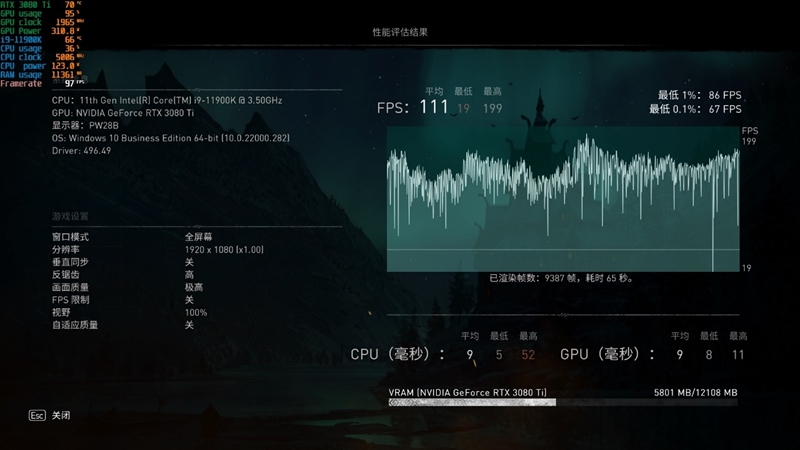Click the 100% field of view value
800x450 pixels.
coord(196,312)
